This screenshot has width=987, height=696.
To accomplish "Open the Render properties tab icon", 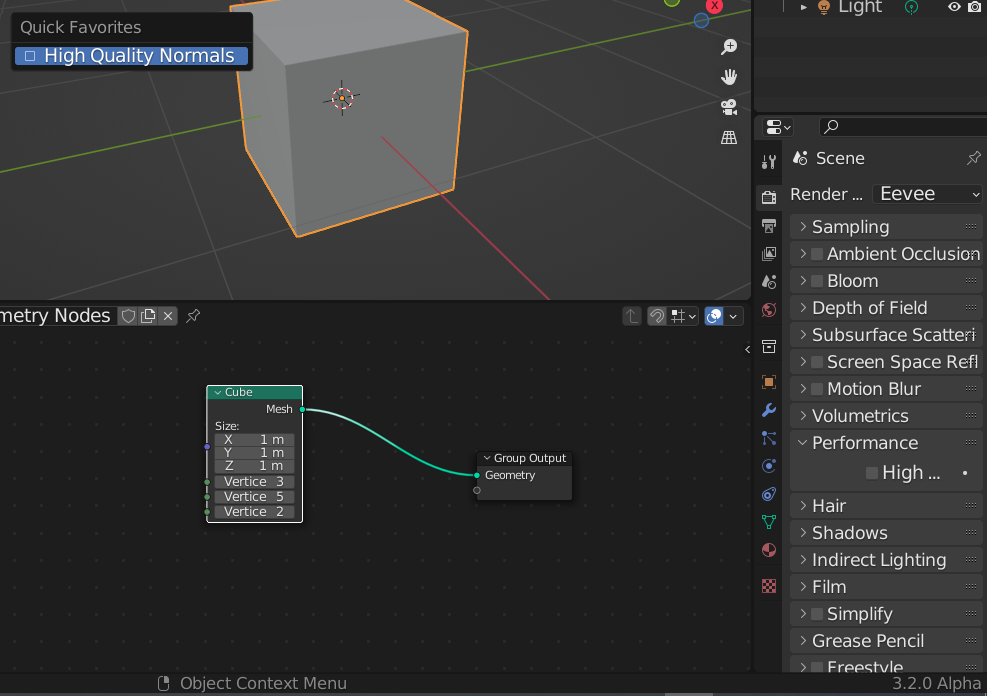I will [769, 197].
